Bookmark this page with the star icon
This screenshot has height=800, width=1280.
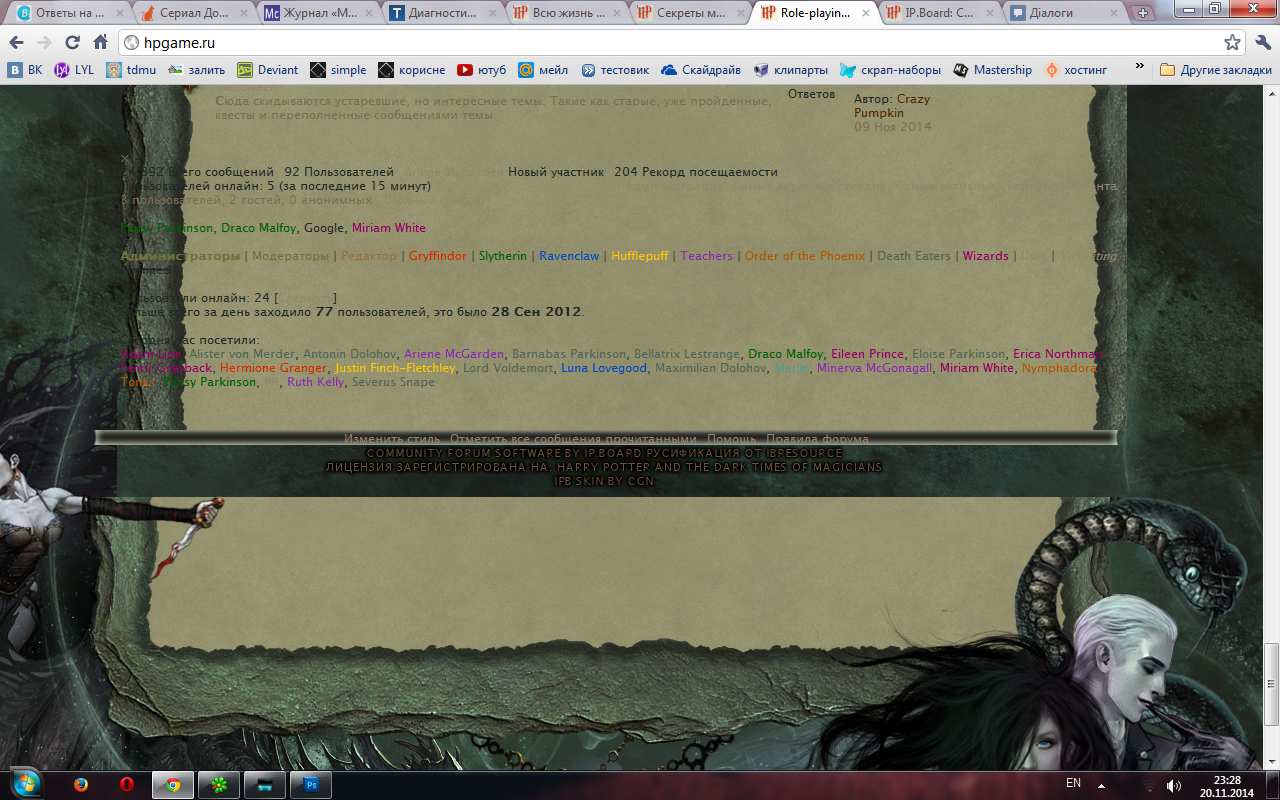[x=1232, y=43]
